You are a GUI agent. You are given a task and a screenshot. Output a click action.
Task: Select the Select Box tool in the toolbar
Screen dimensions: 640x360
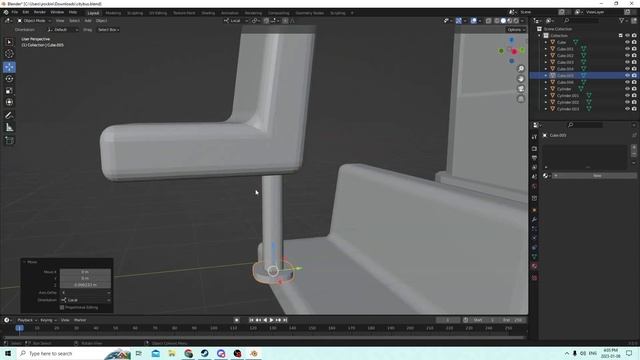coord(9,42)
